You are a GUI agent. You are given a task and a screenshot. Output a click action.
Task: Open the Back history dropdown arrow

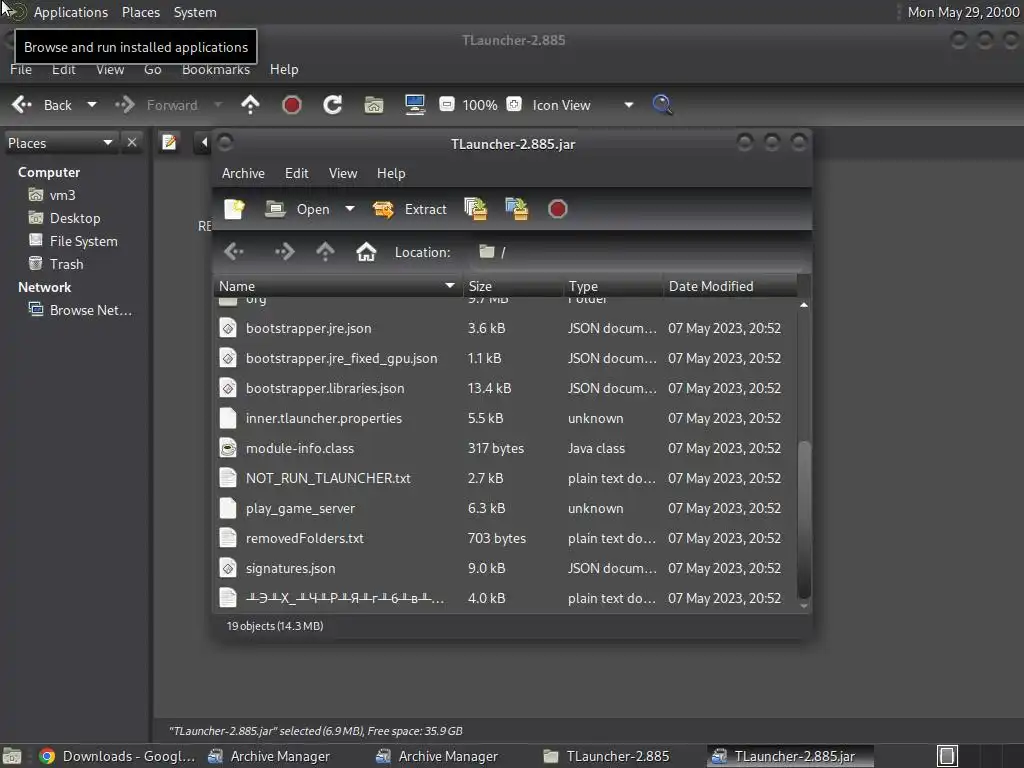click(91, 104)
